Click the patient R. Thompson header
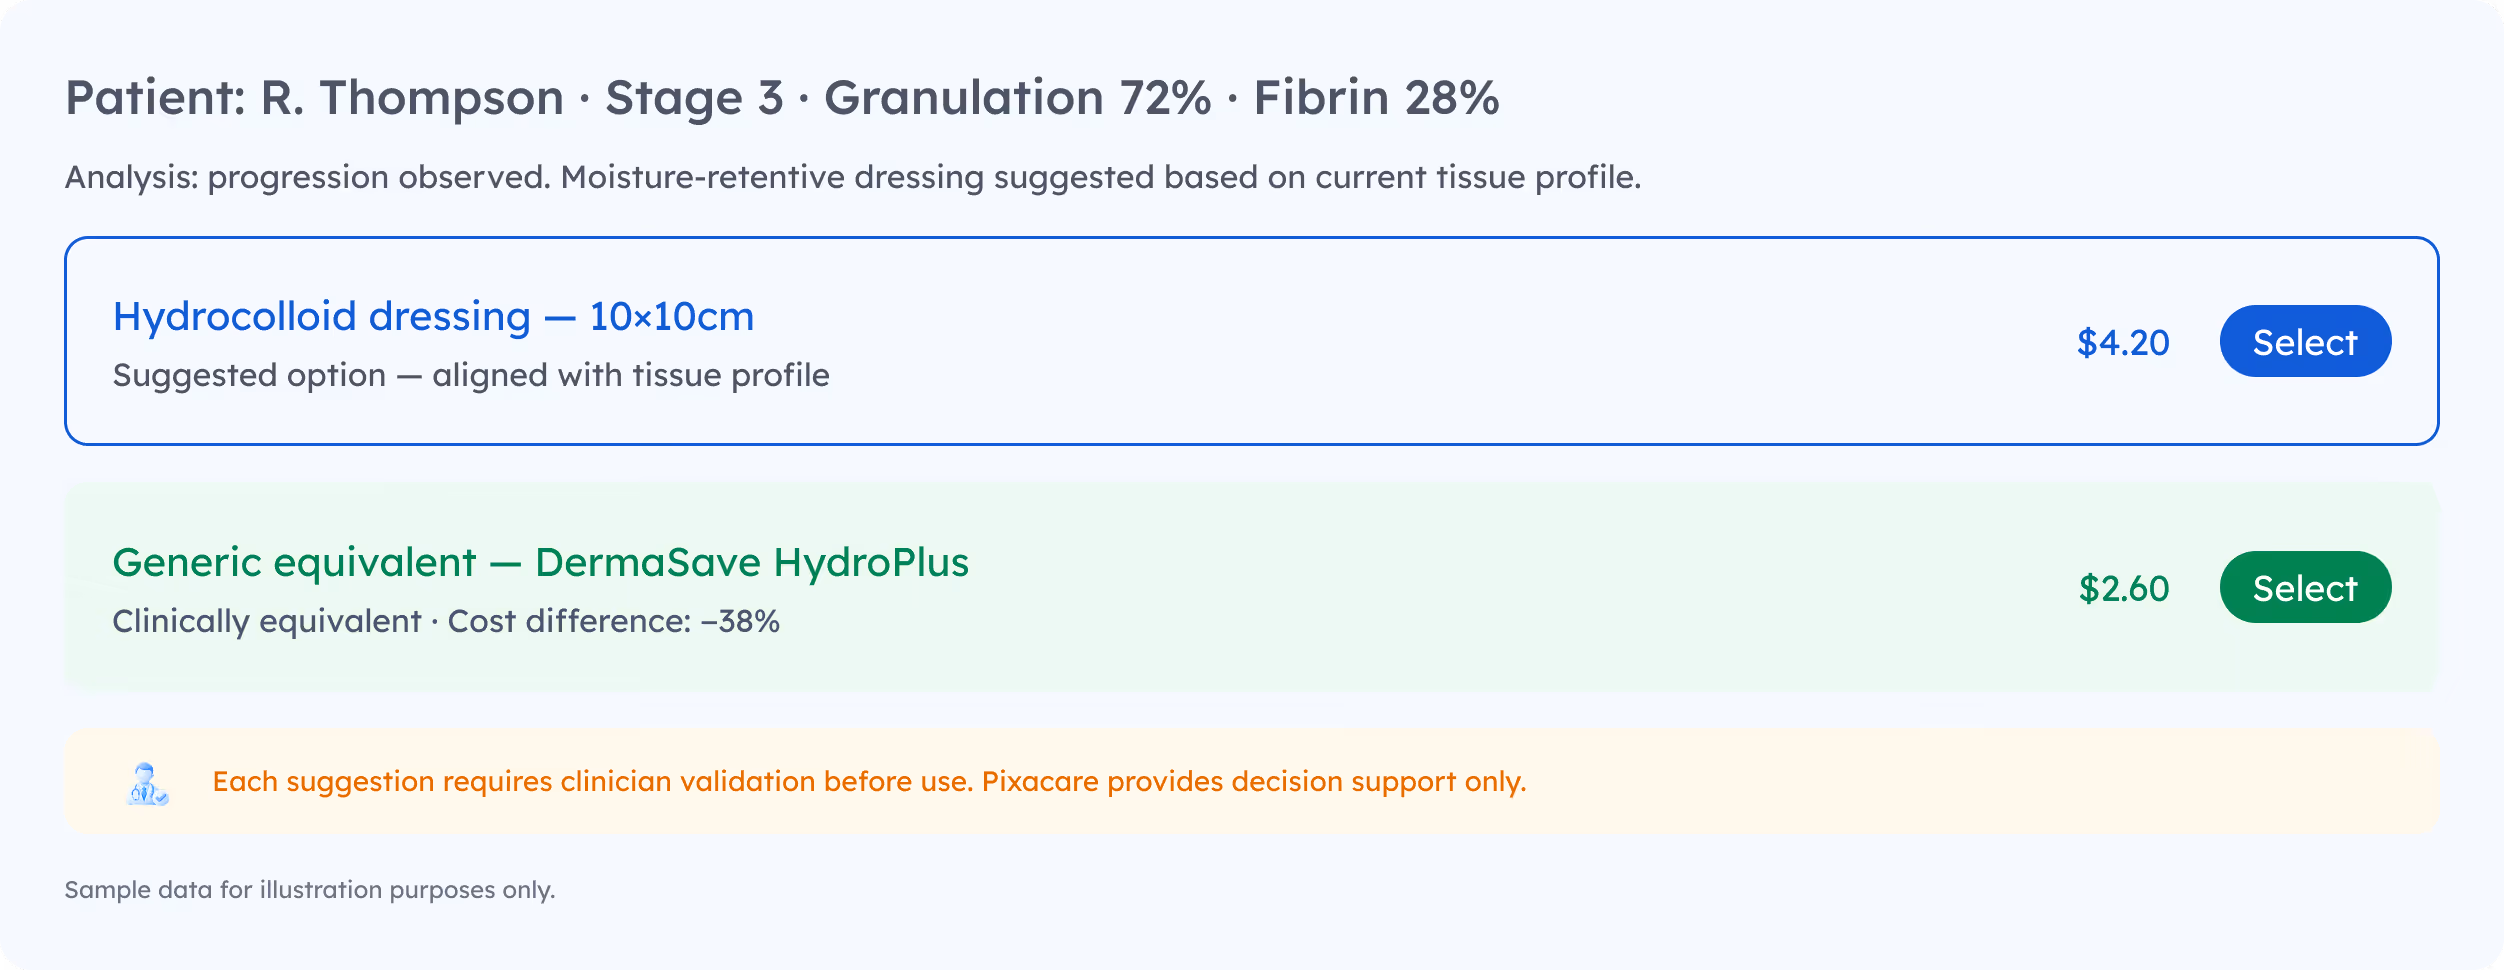 [314, 98]
